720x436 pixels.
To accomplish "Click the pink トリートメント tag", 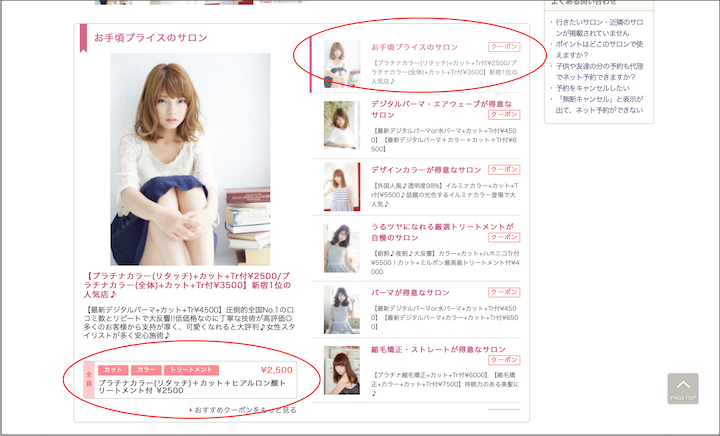I will 188,370.
